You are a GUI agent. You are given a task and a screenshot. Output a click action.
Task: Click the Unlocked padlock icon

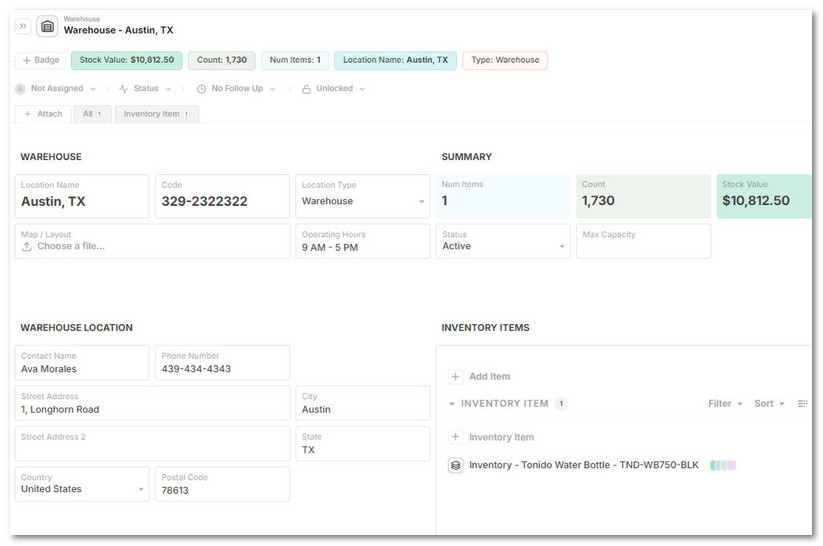(x=306, y=89)
